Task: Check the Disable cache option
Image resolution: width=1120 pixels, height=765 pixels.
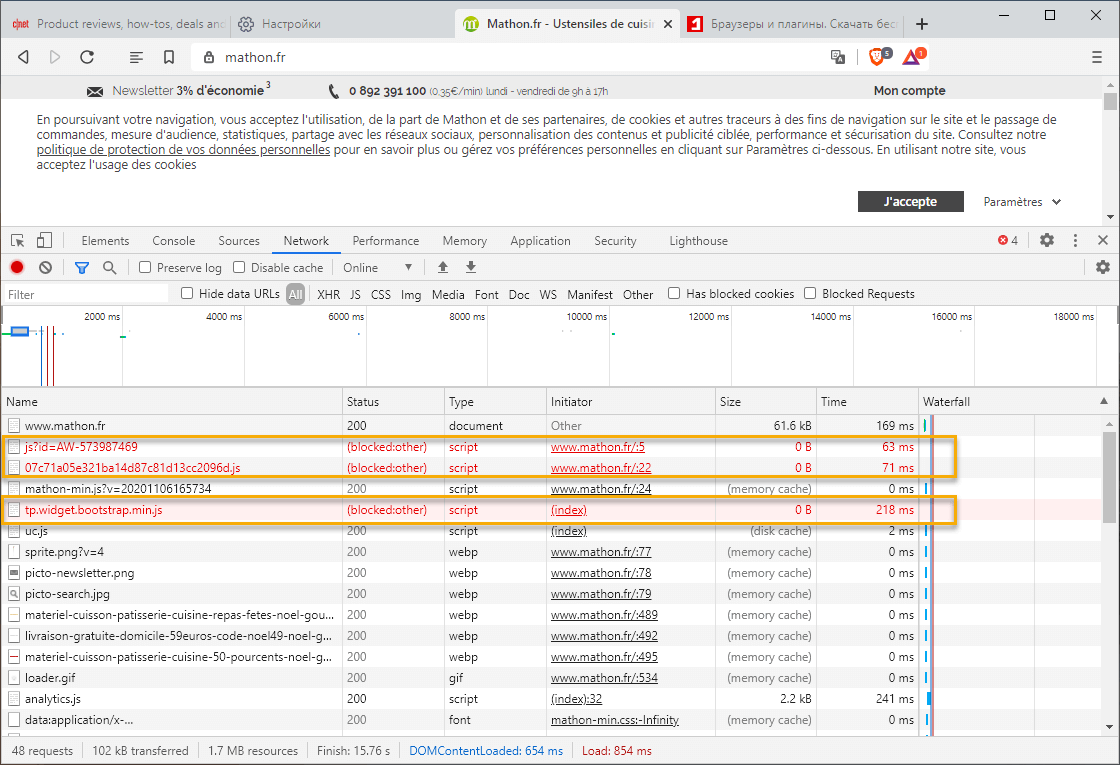Action: 239,268
